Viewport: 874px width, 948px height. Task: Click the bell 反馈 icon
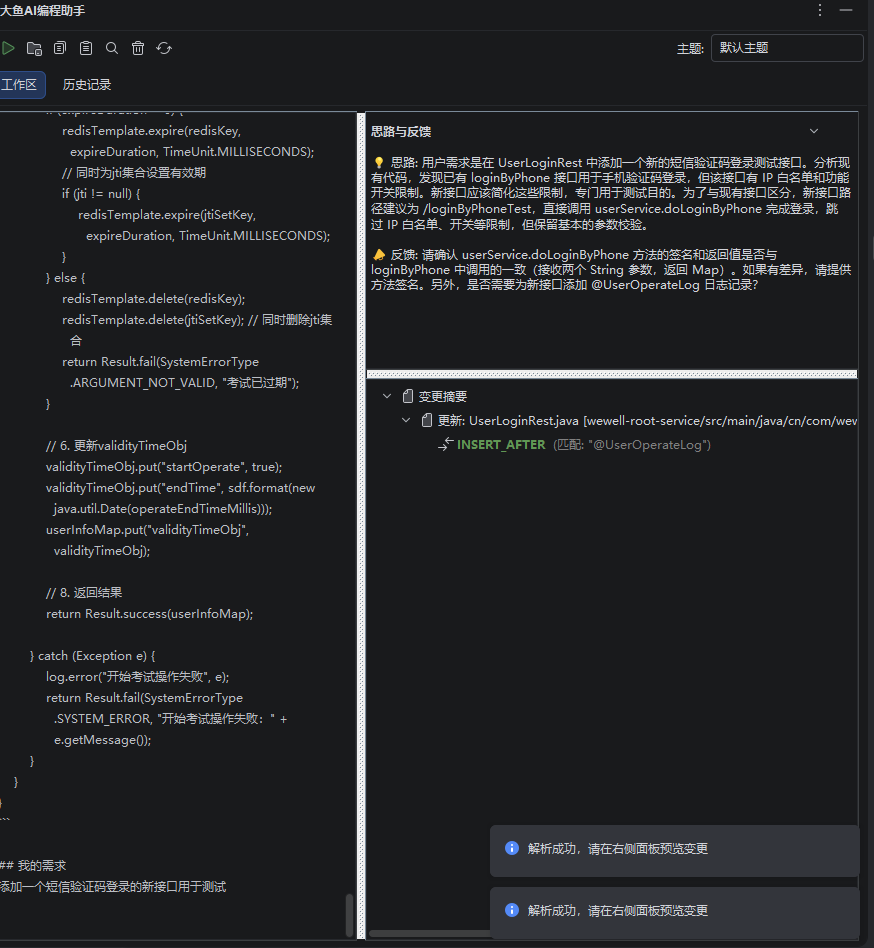coord(378,255)
